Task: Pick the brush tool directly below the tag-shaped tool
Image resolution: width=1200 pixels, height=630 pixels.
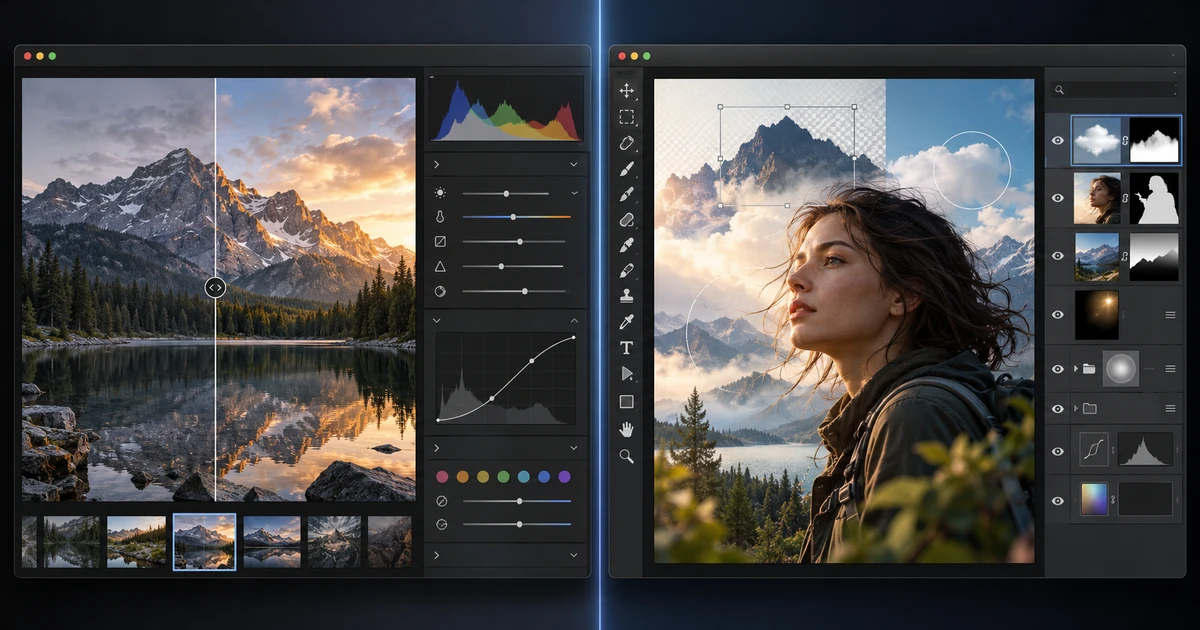Action: tap(627, 168)
